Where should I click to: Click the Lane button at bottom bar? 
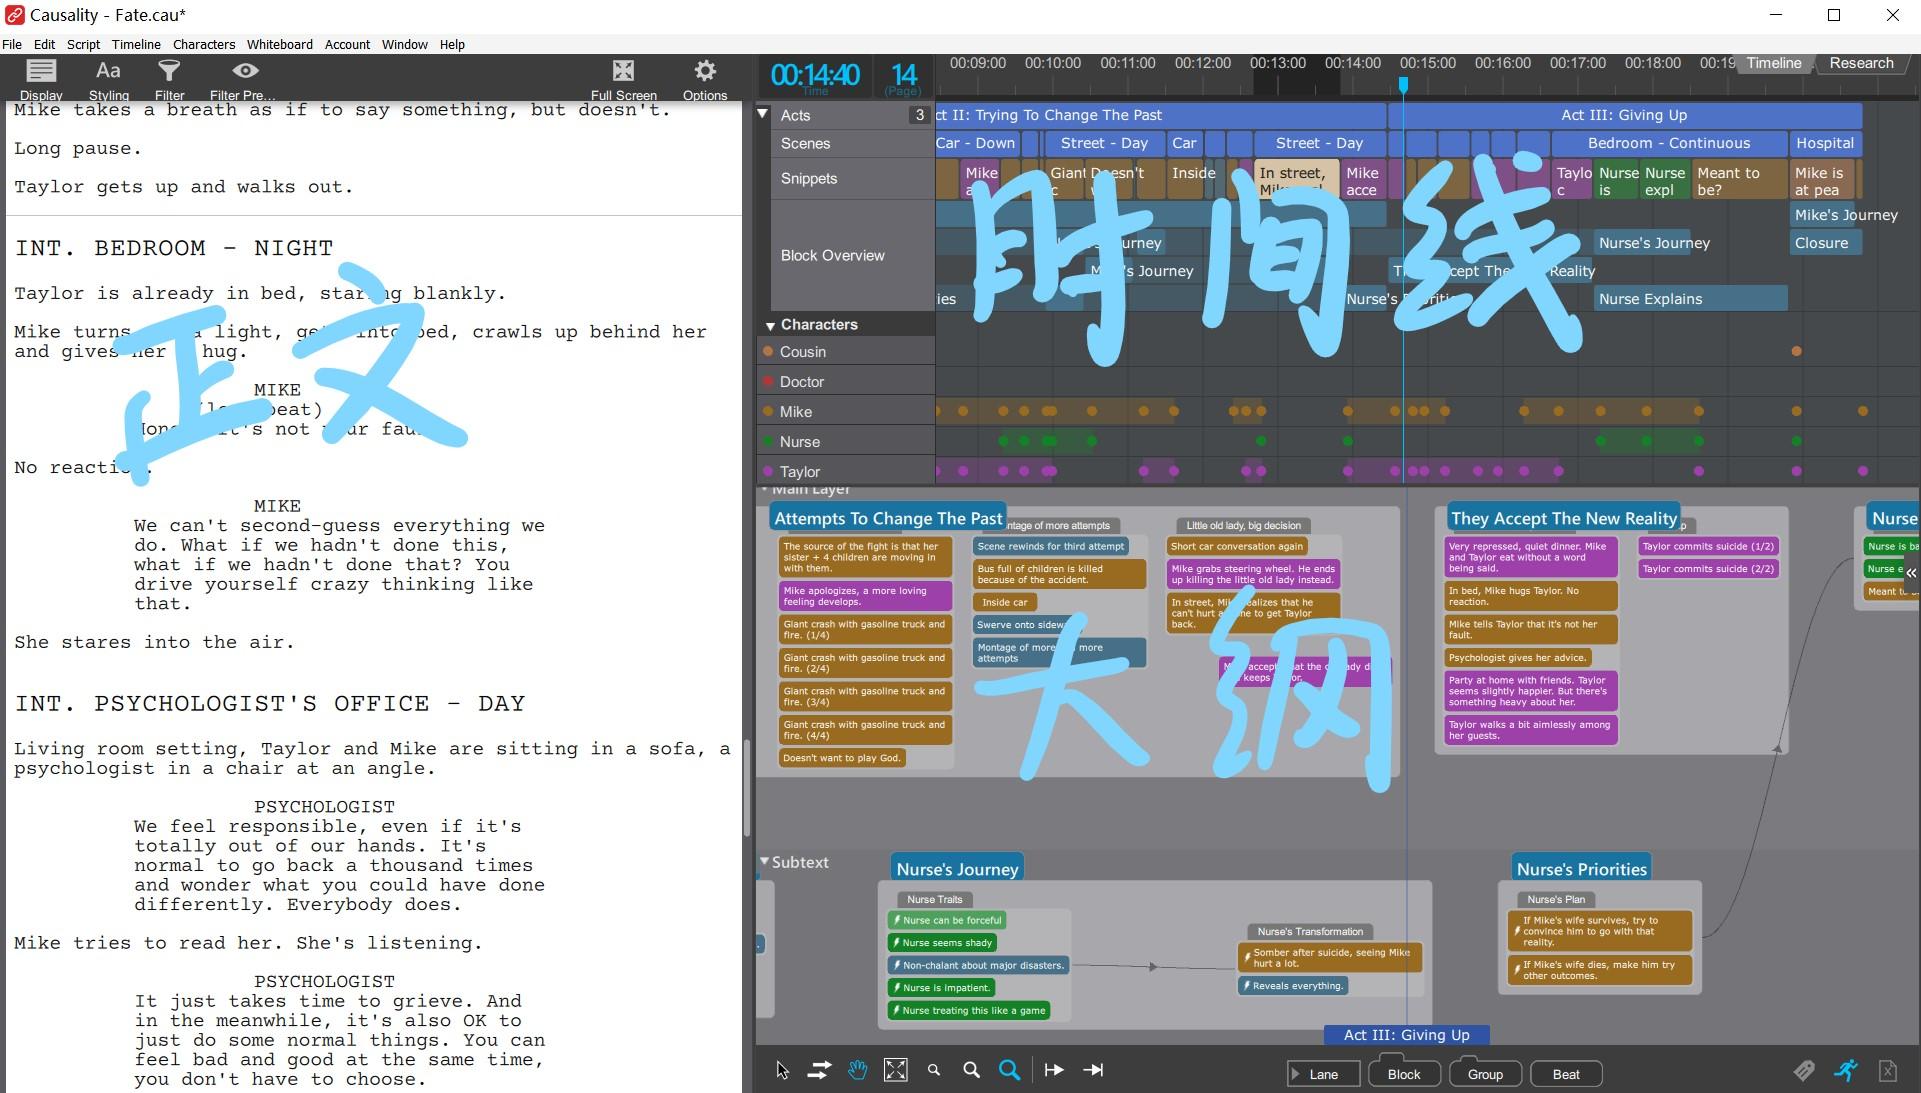point(1321,1073)
